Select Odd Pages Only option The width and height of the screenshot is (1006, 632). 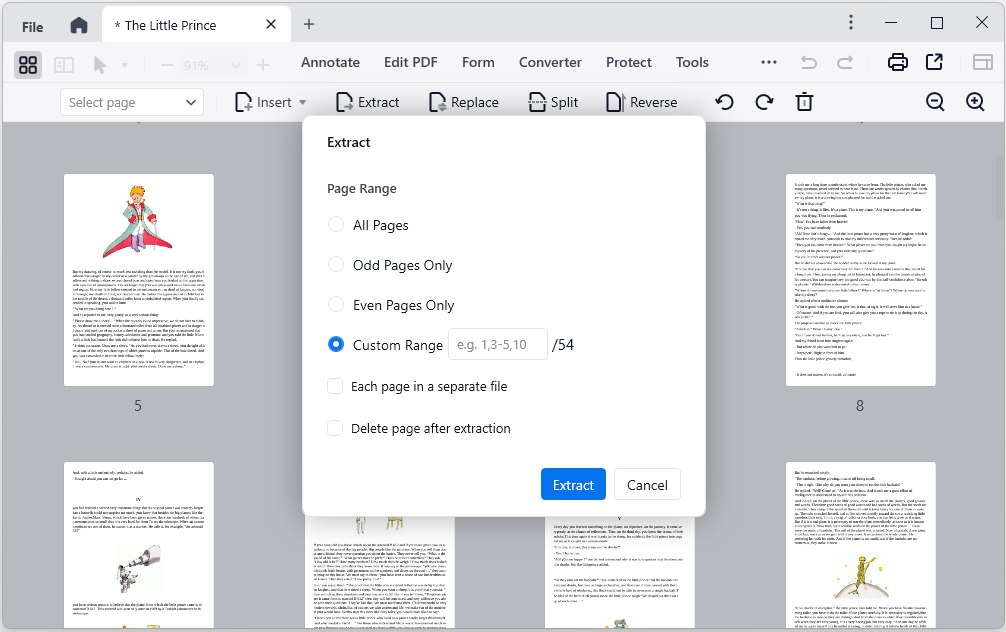point(337,265)
